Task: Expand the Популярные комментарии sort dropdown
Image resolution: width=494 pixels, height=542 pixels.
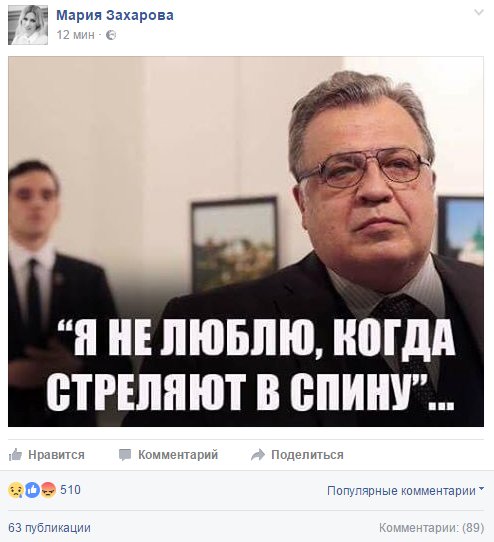Action: [x=406, y=490]
